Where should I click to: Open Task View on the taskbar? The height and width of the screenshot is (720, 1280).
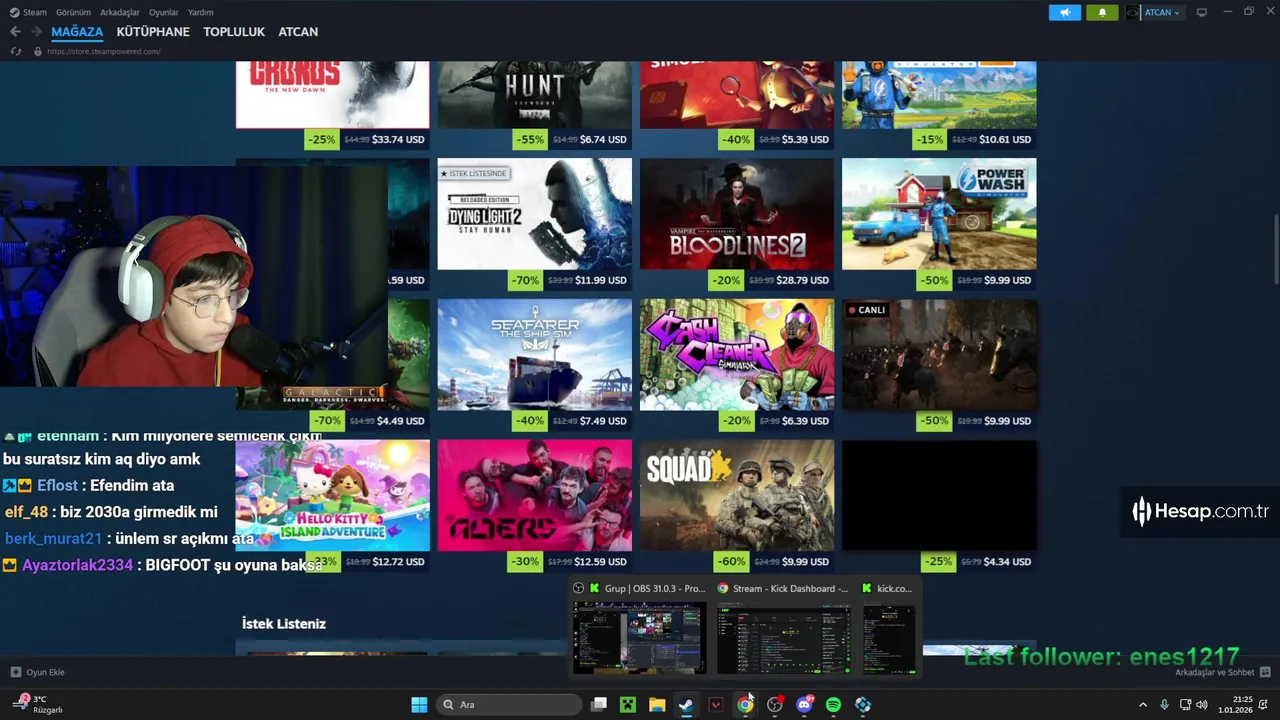coord(598,704)
